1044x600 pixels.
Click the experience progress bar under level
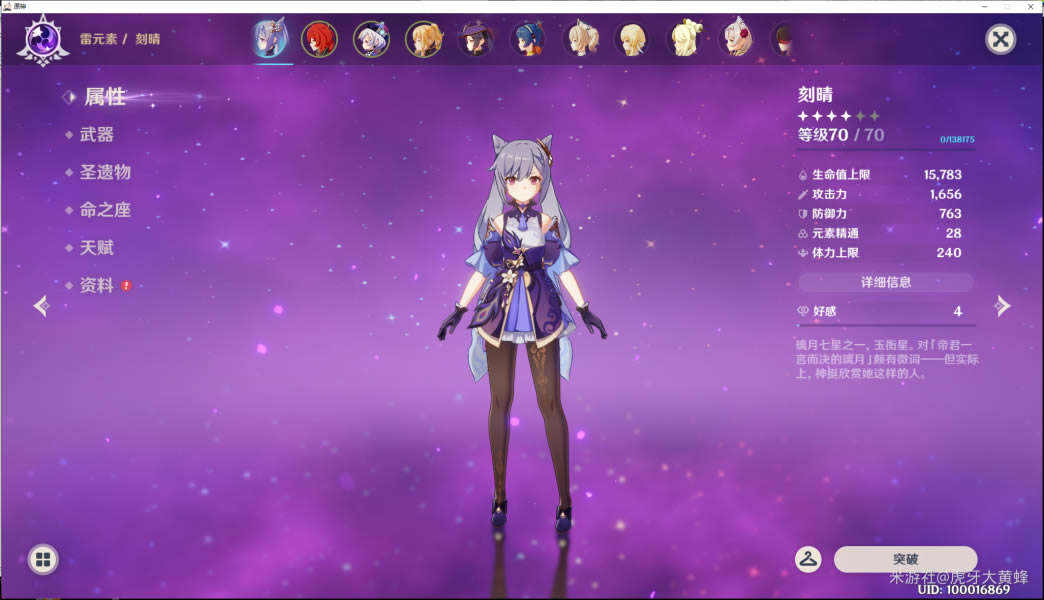[885, 150]
